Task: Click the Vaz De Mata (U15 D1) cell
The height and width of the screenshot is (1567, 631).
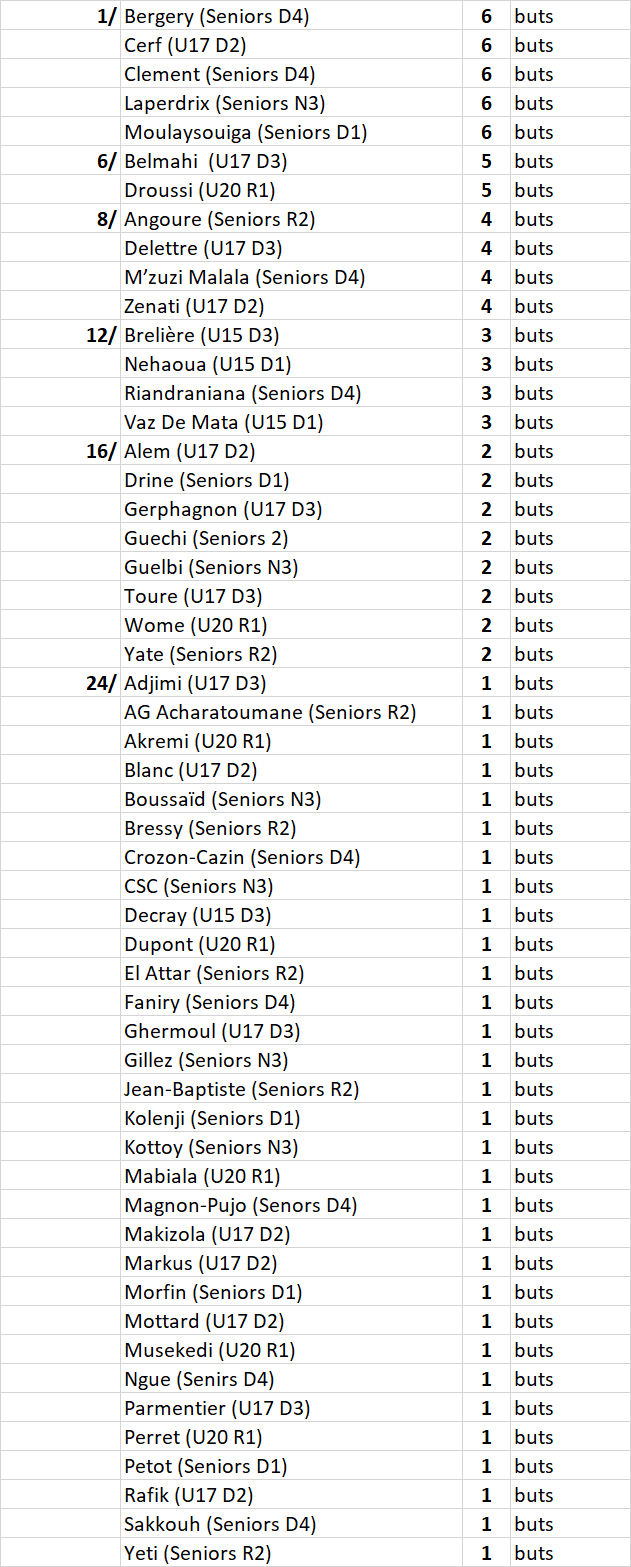Action: click(292, 422)
